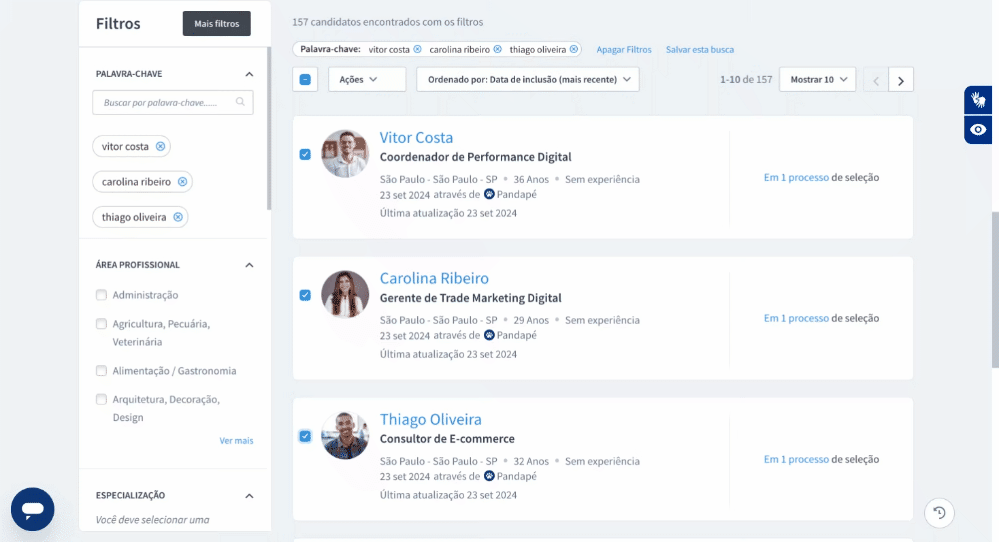Click the history clock icon button
Image resolution: width=999 pixels, height=542 pixels.
tap(939, 513)
